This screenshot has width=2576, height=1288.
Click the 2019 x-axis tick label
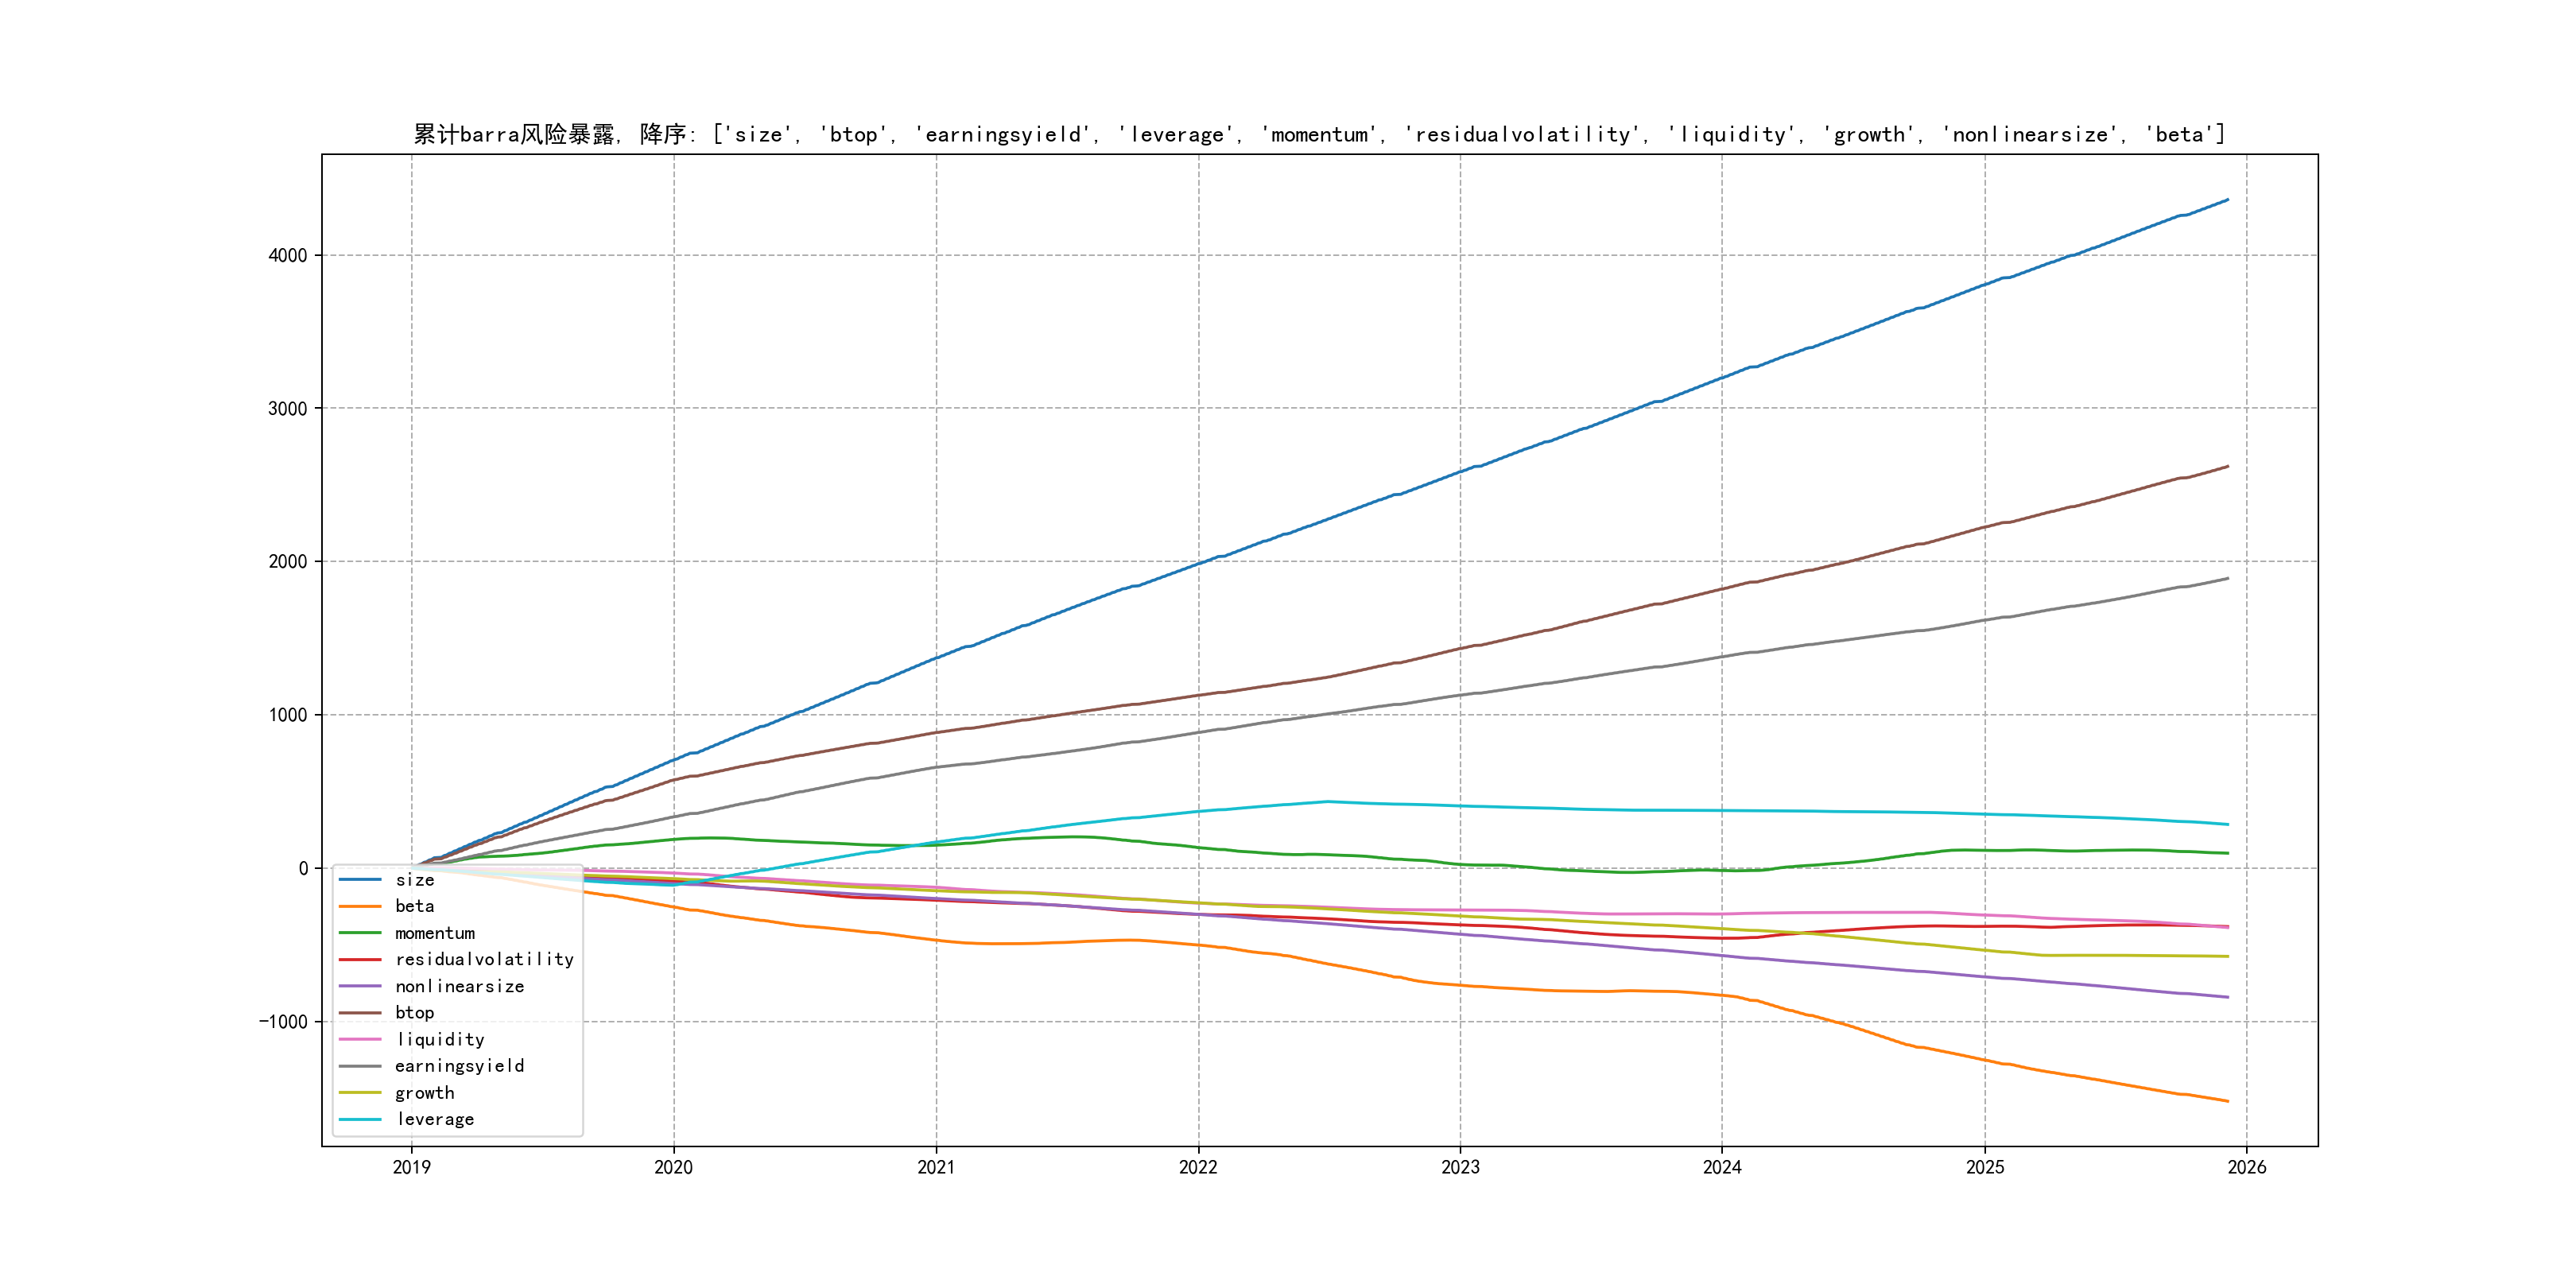411,1167
